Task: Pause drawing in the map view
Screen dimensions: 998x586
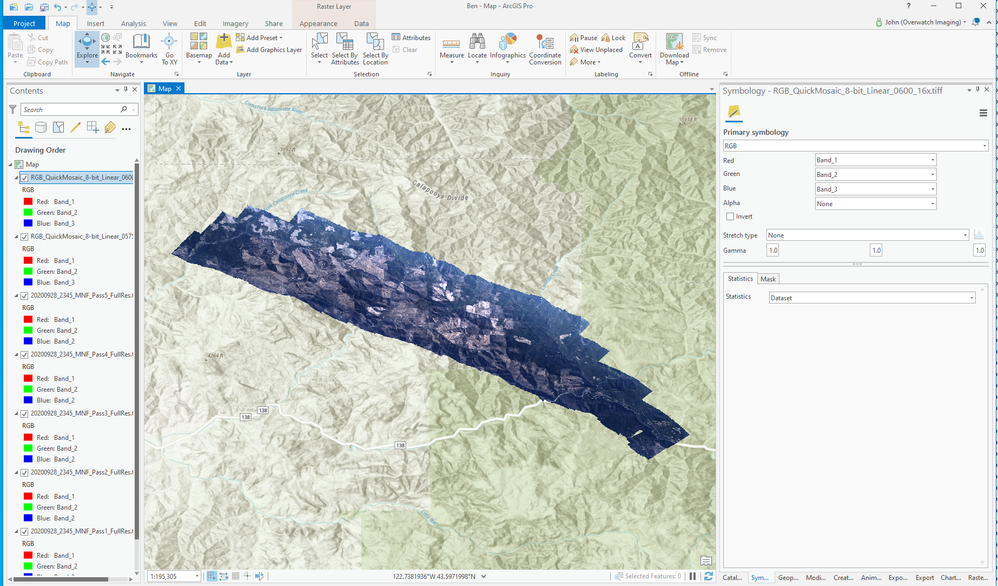Action: (x=693, y=576)
